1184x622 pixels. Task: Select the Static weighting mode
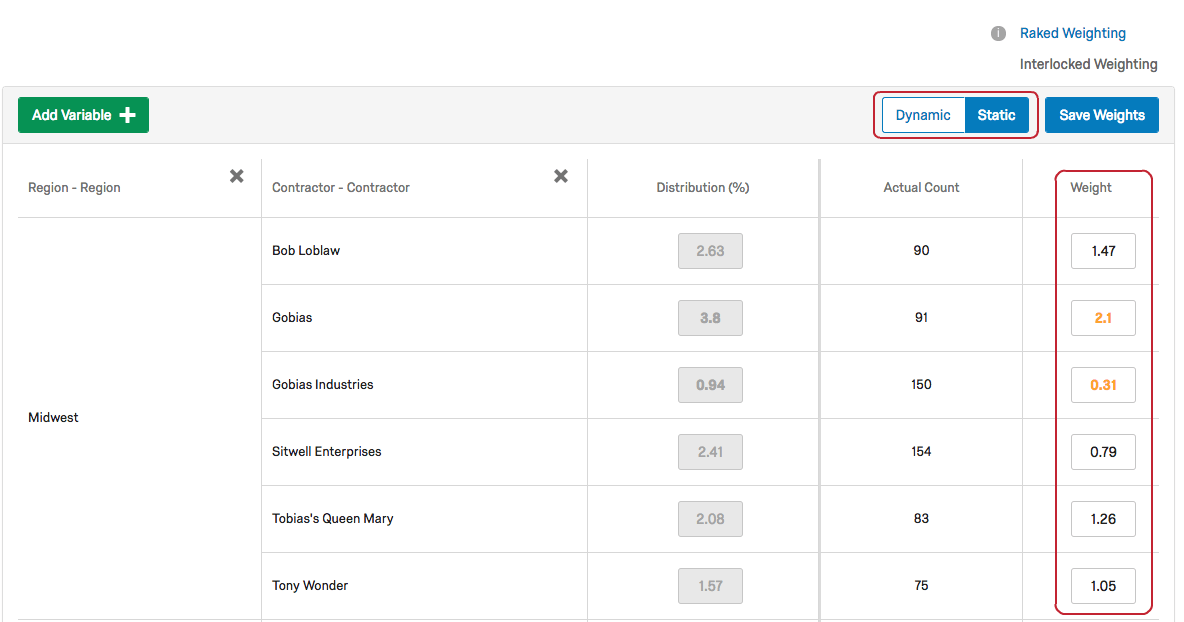click(997, 115)
